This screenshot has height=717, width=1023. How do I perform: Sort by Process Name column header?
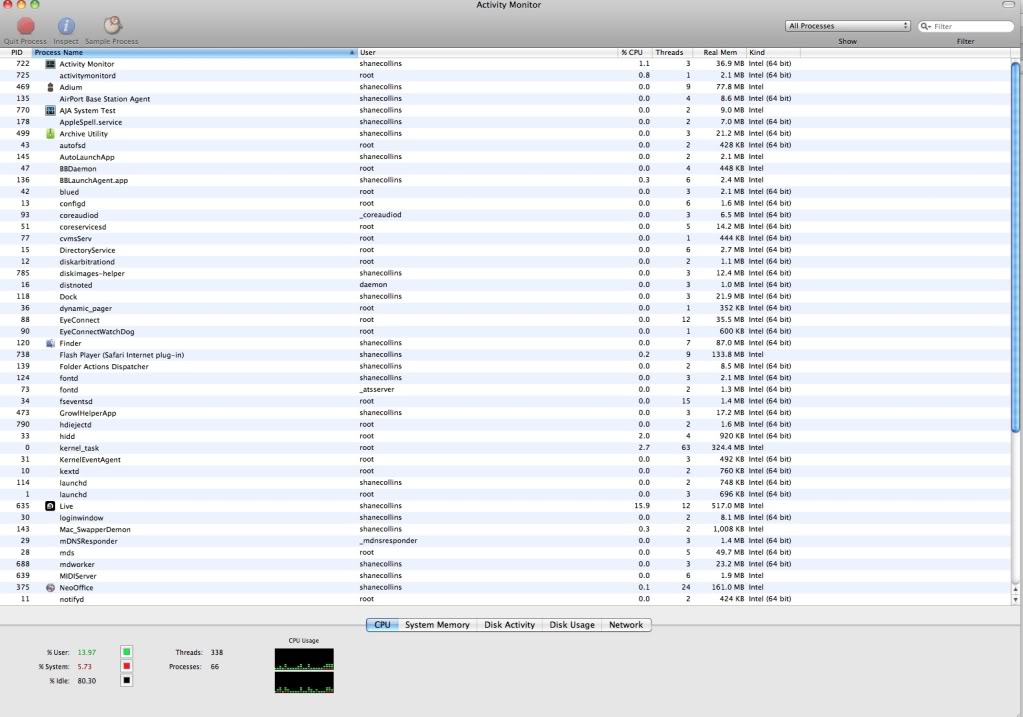point(194,52)
